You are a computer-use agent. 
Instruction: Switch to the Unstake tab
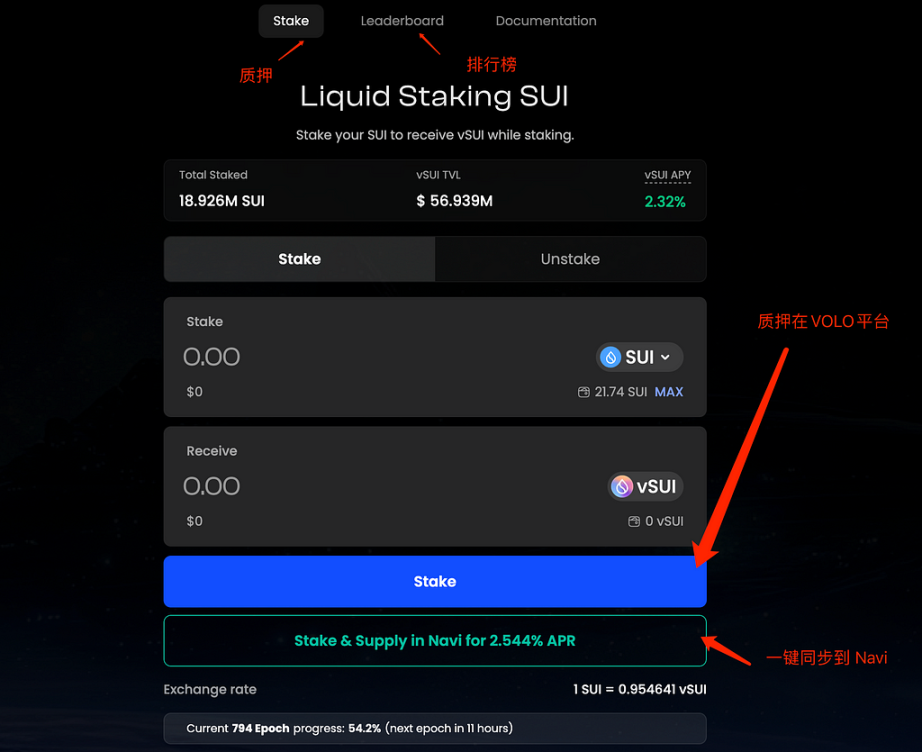[570, 259]
